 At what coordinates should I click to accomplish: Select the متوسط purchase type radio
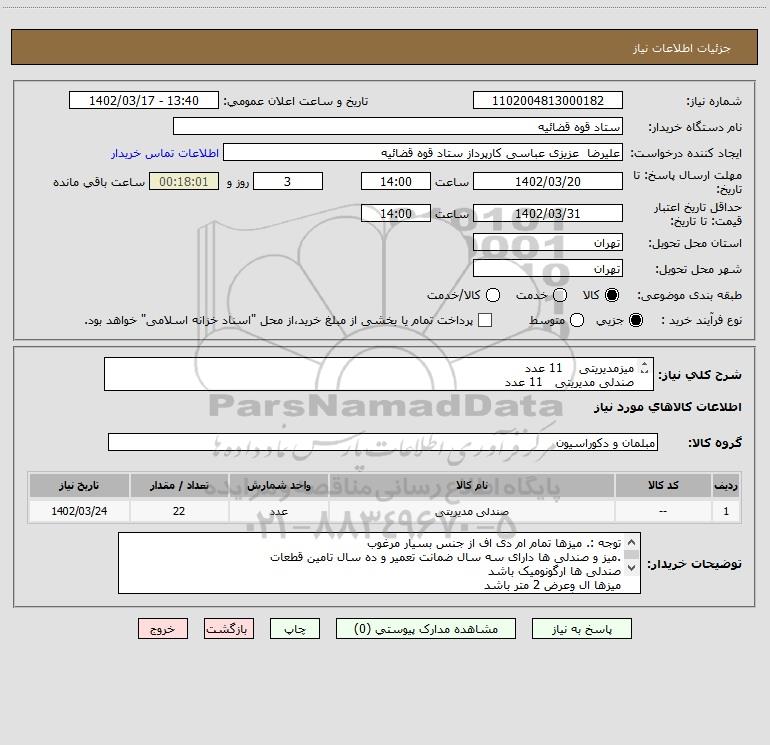click(x=577, y=320)
